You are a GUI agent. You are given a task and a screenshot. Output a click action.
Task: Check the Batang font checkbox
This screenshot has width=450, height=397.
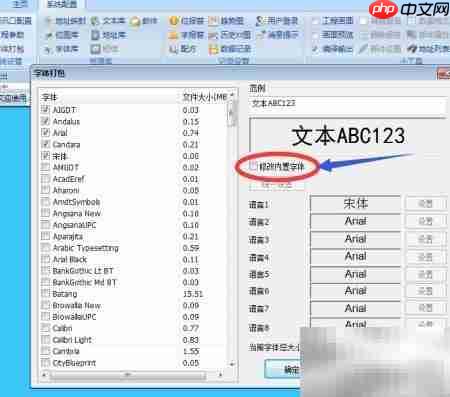[x=45, y=294]
